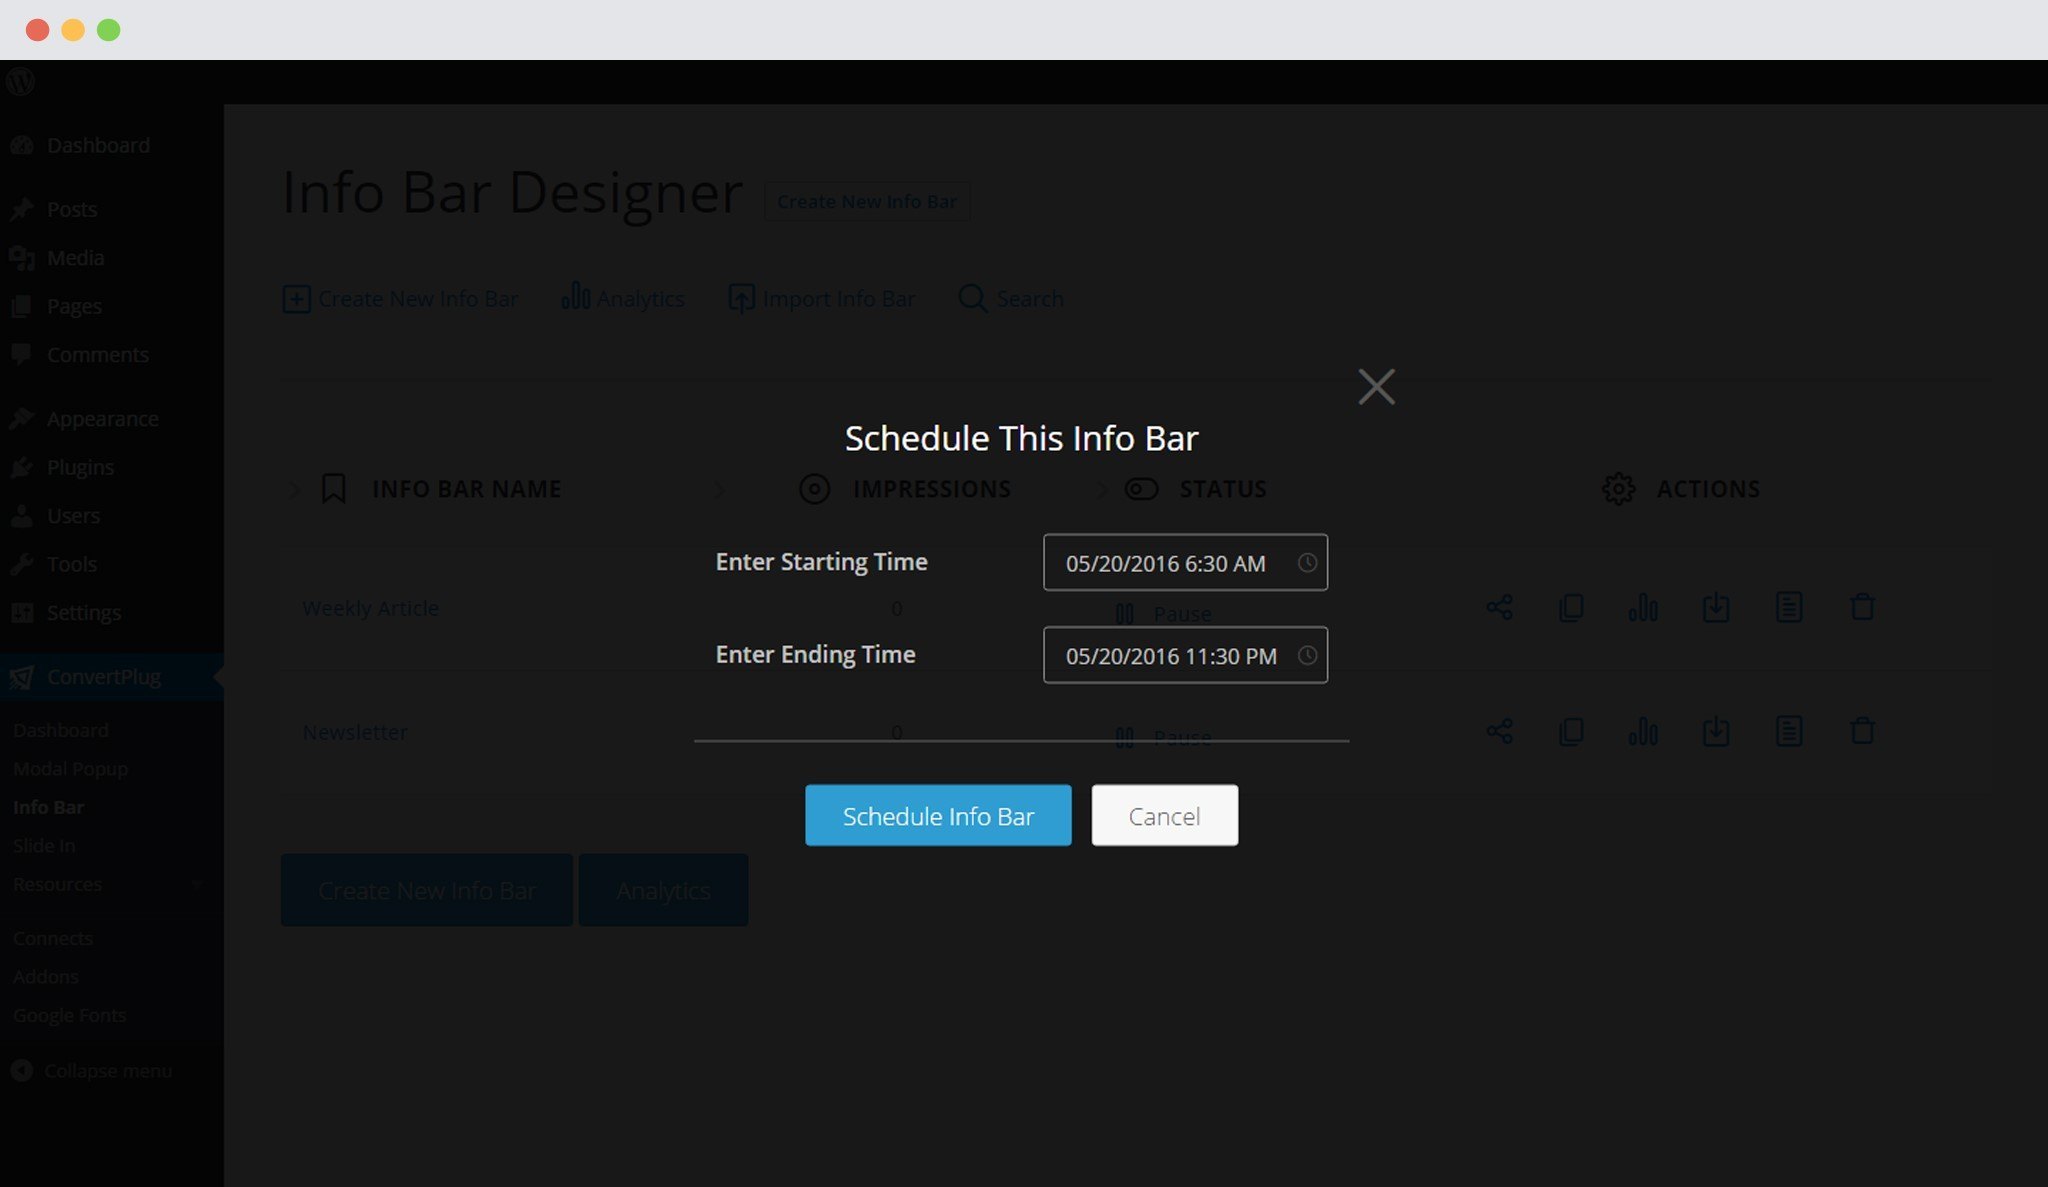This screenshot has height=1187, width=2048.
Task: Open Settings menu
Action: pos(83,612)
